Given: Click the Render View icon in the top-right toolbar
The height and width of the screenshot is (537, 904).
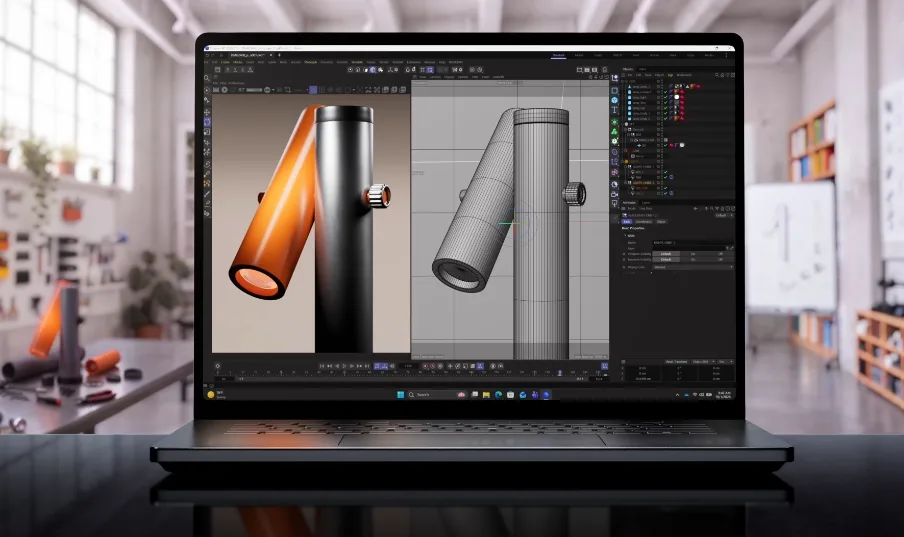Looking at the screenshot, I should (579, 69).
